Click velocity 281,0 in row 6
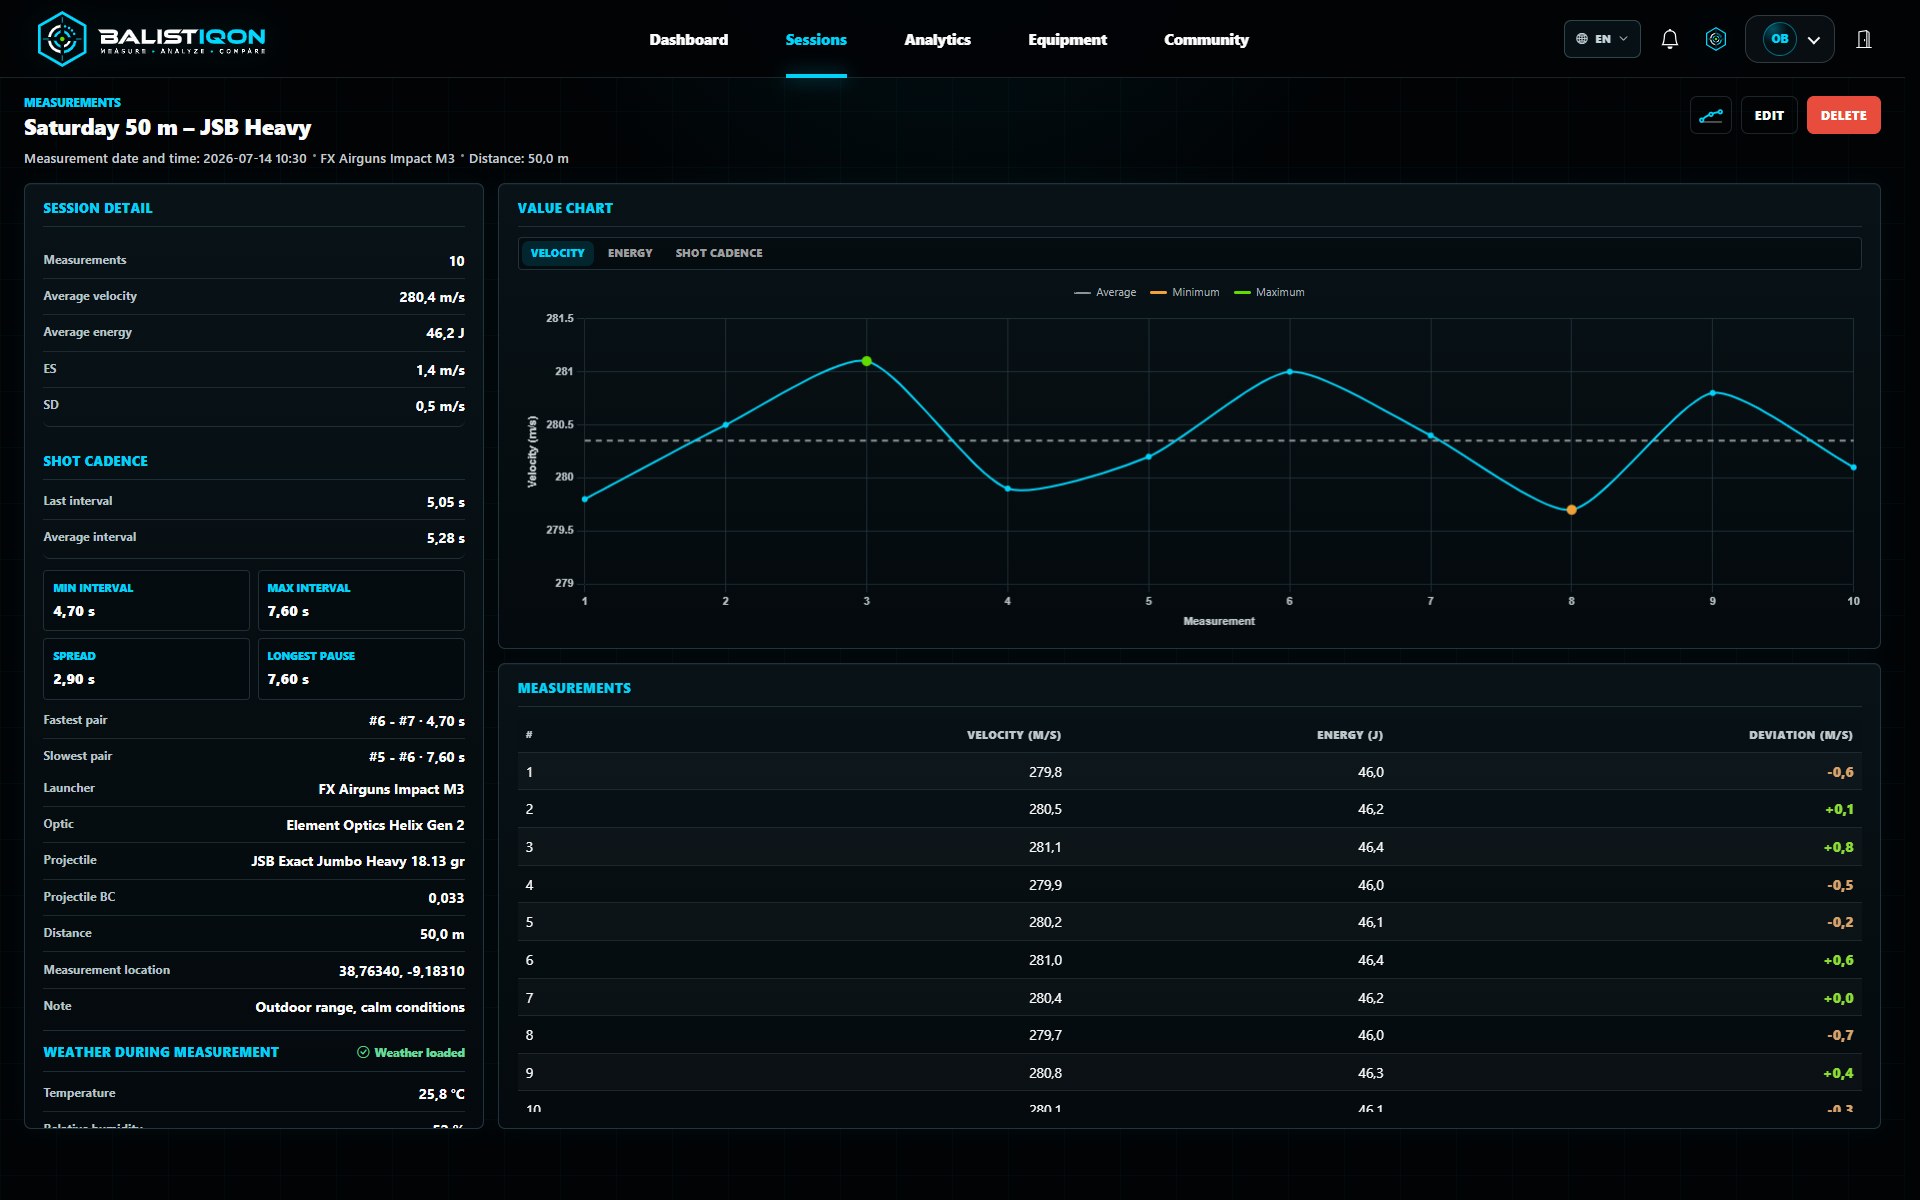 coord(1045,960)
